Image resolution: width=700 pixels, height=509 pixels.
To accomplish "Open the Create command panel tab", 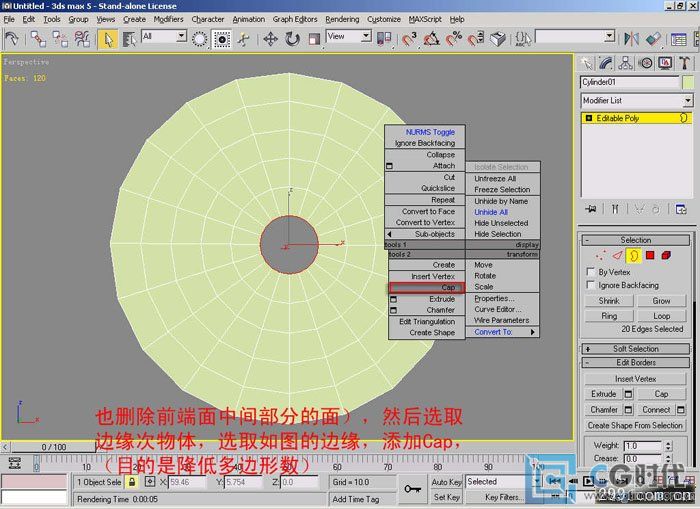I will click(587, 63).
